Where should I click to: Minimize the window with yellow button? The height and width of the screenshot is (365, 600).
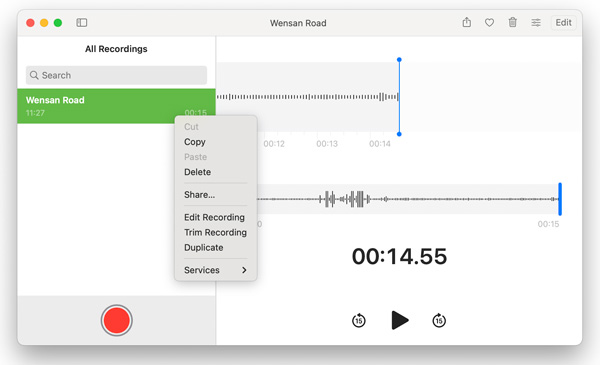tap(44, 23)
